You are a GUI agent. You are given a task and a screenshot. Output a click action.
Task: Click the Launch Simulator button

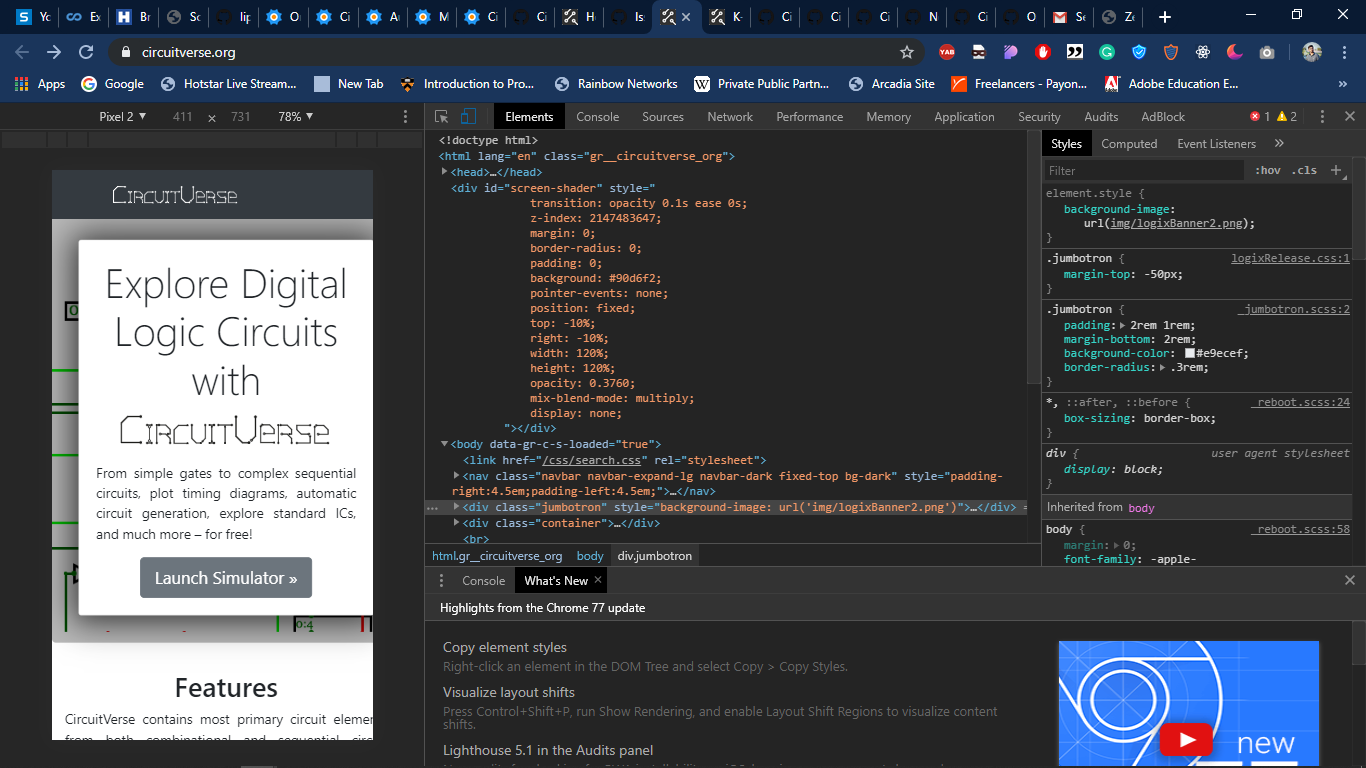(226, 578)
